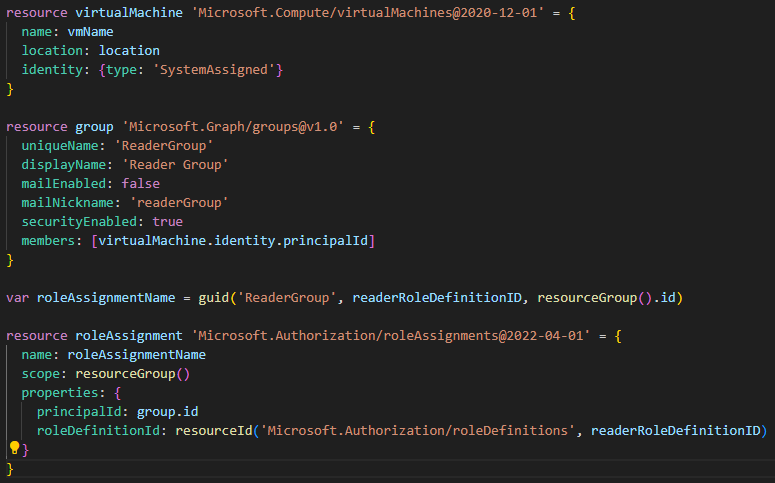
Task: Click the 'roleAssignment' resource symbol name
Action: click(x=129, y=336)
